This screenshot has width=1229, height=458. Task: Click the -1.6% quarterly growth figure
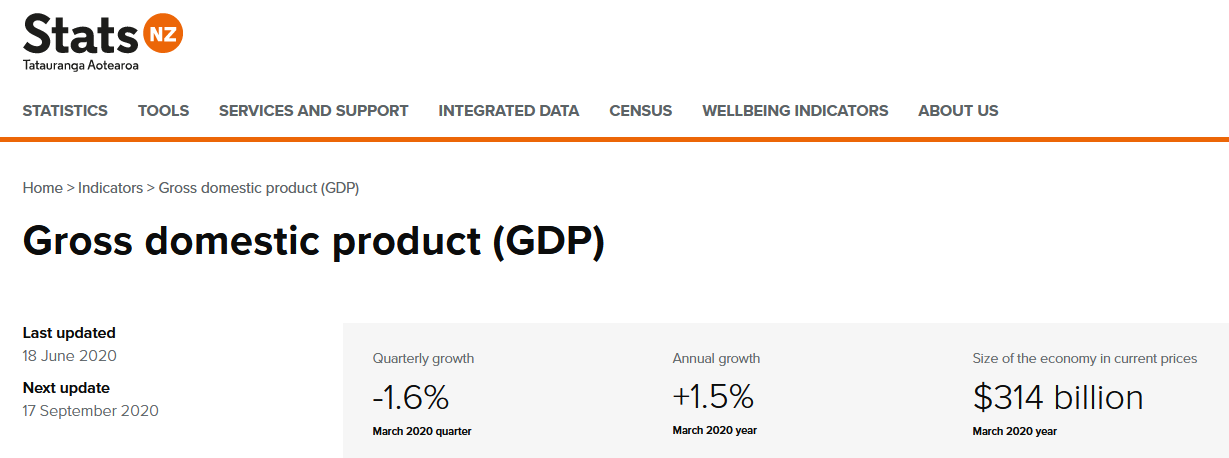(411, 398)
